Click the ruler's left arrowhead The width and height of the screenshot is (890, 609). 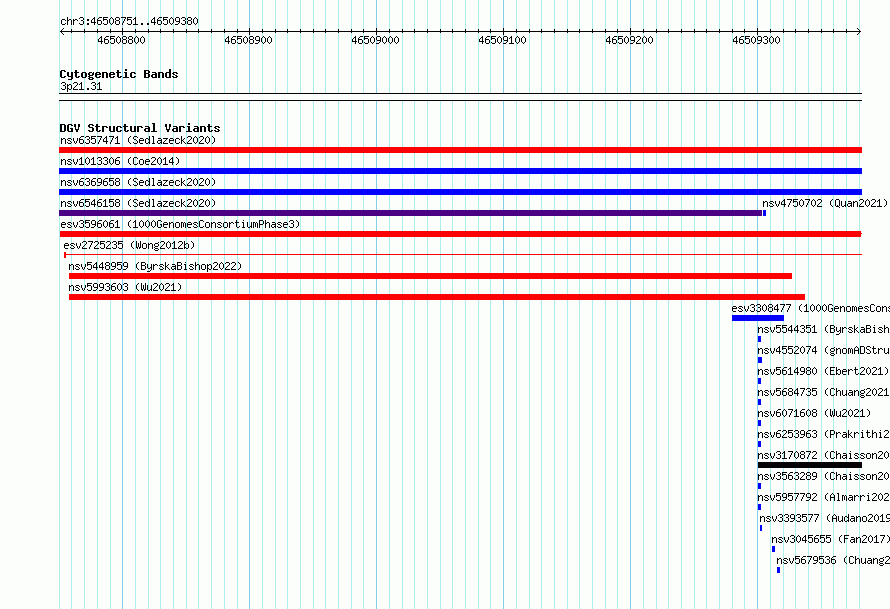pyautogui.click(x=62, y=32)
